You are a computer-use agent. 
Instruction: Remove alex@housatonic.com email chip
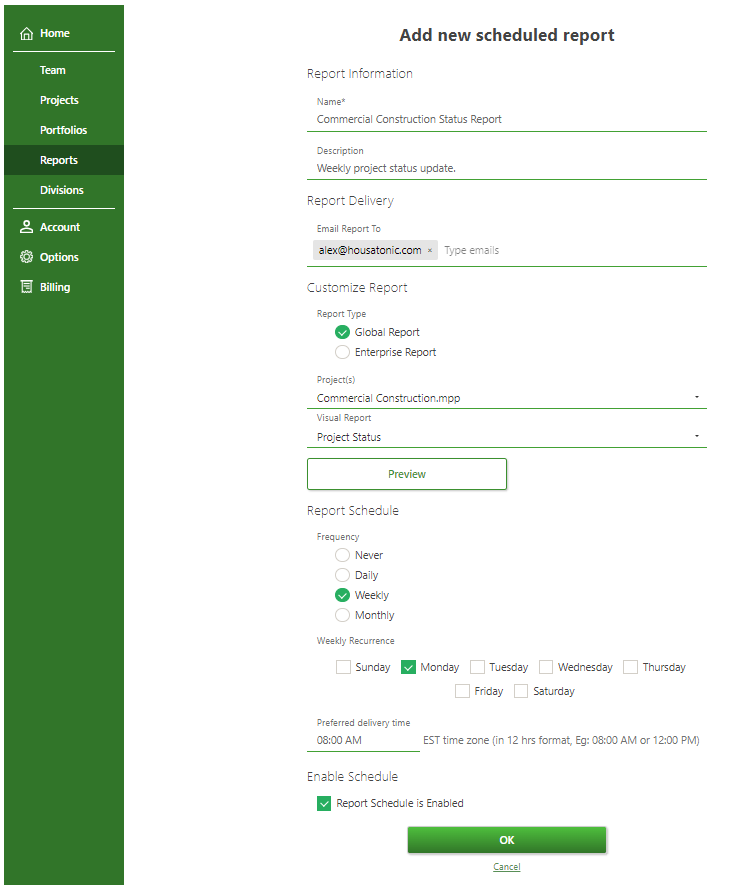pos(430,251)
